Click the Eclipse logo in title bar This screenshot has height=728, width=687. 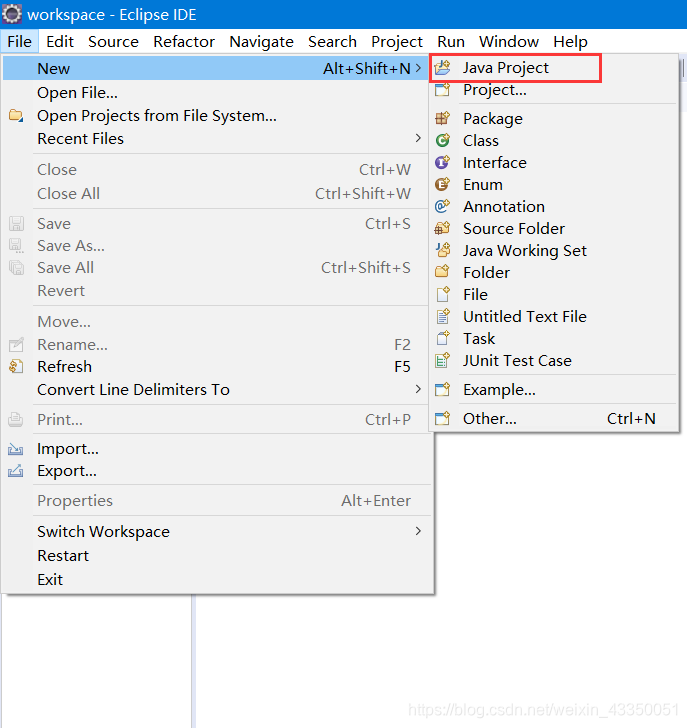[12, 14]
